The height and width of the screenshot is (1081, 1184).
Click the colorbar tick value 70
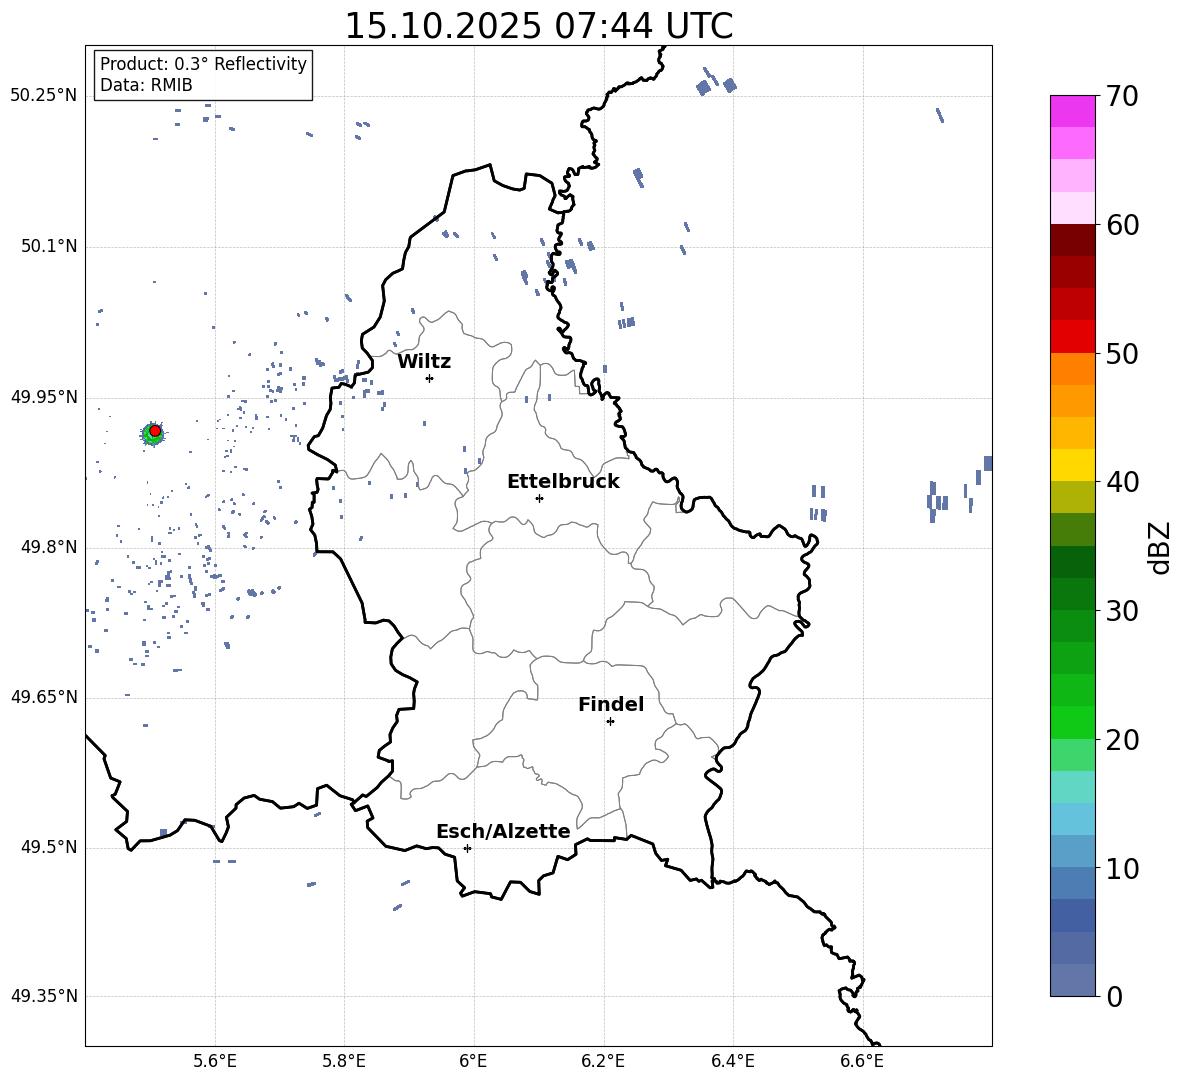[x=1122, y=96]
